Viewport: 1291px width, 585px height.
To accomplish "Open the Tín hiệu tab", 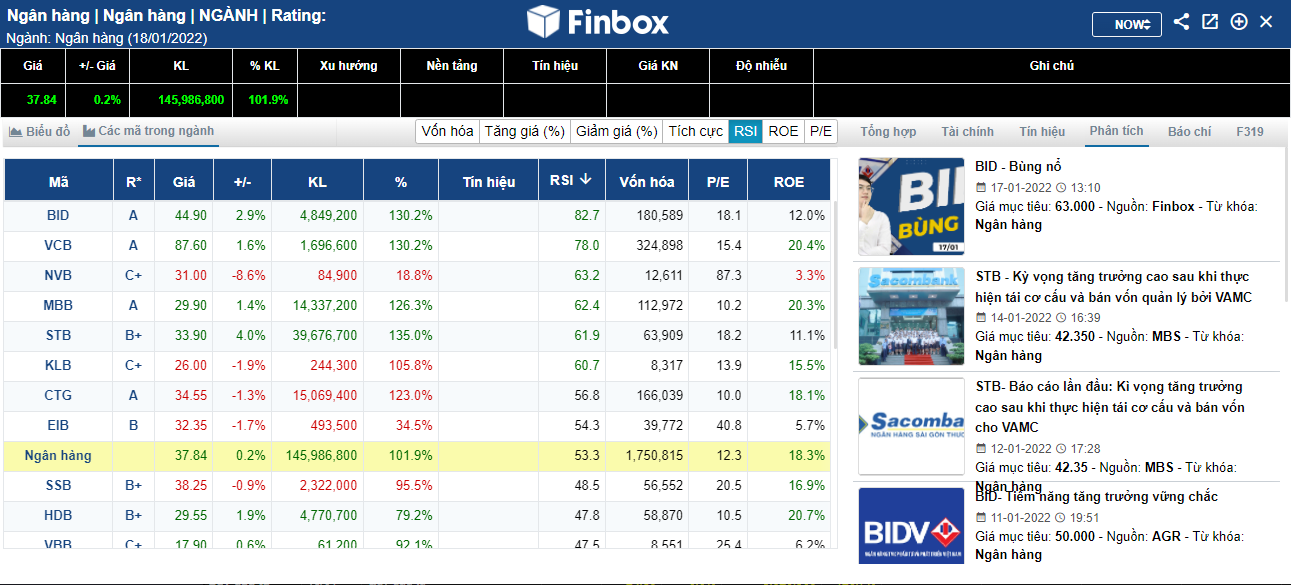I will click(x=1042, y=132).
